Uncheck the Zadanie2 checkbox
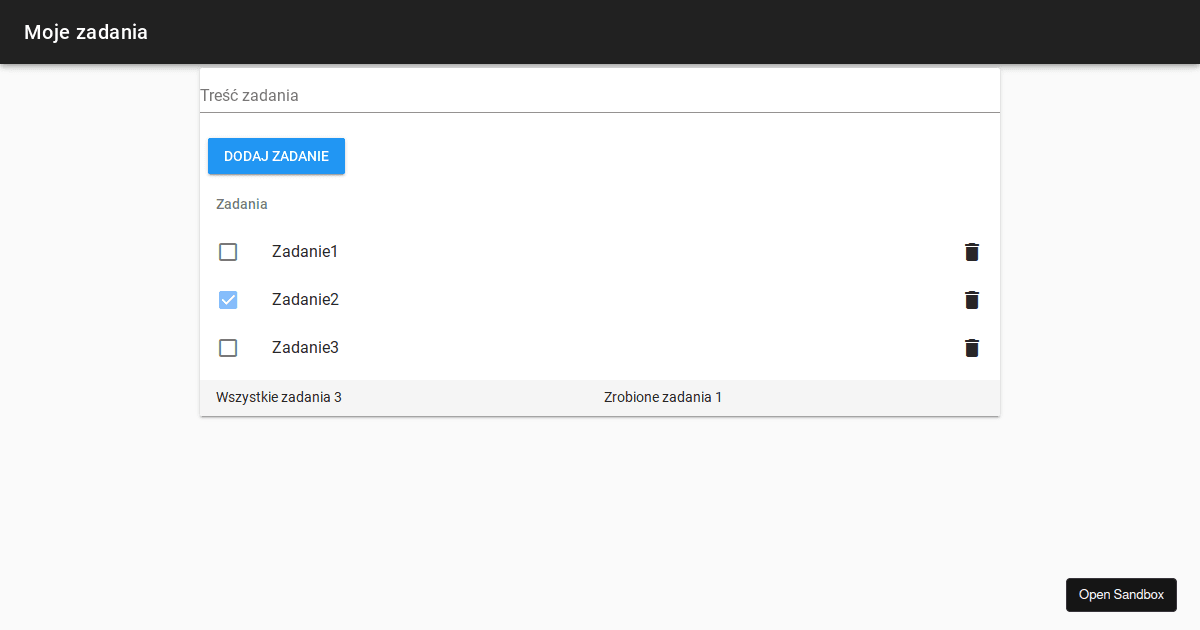 [x=228, y=299]
